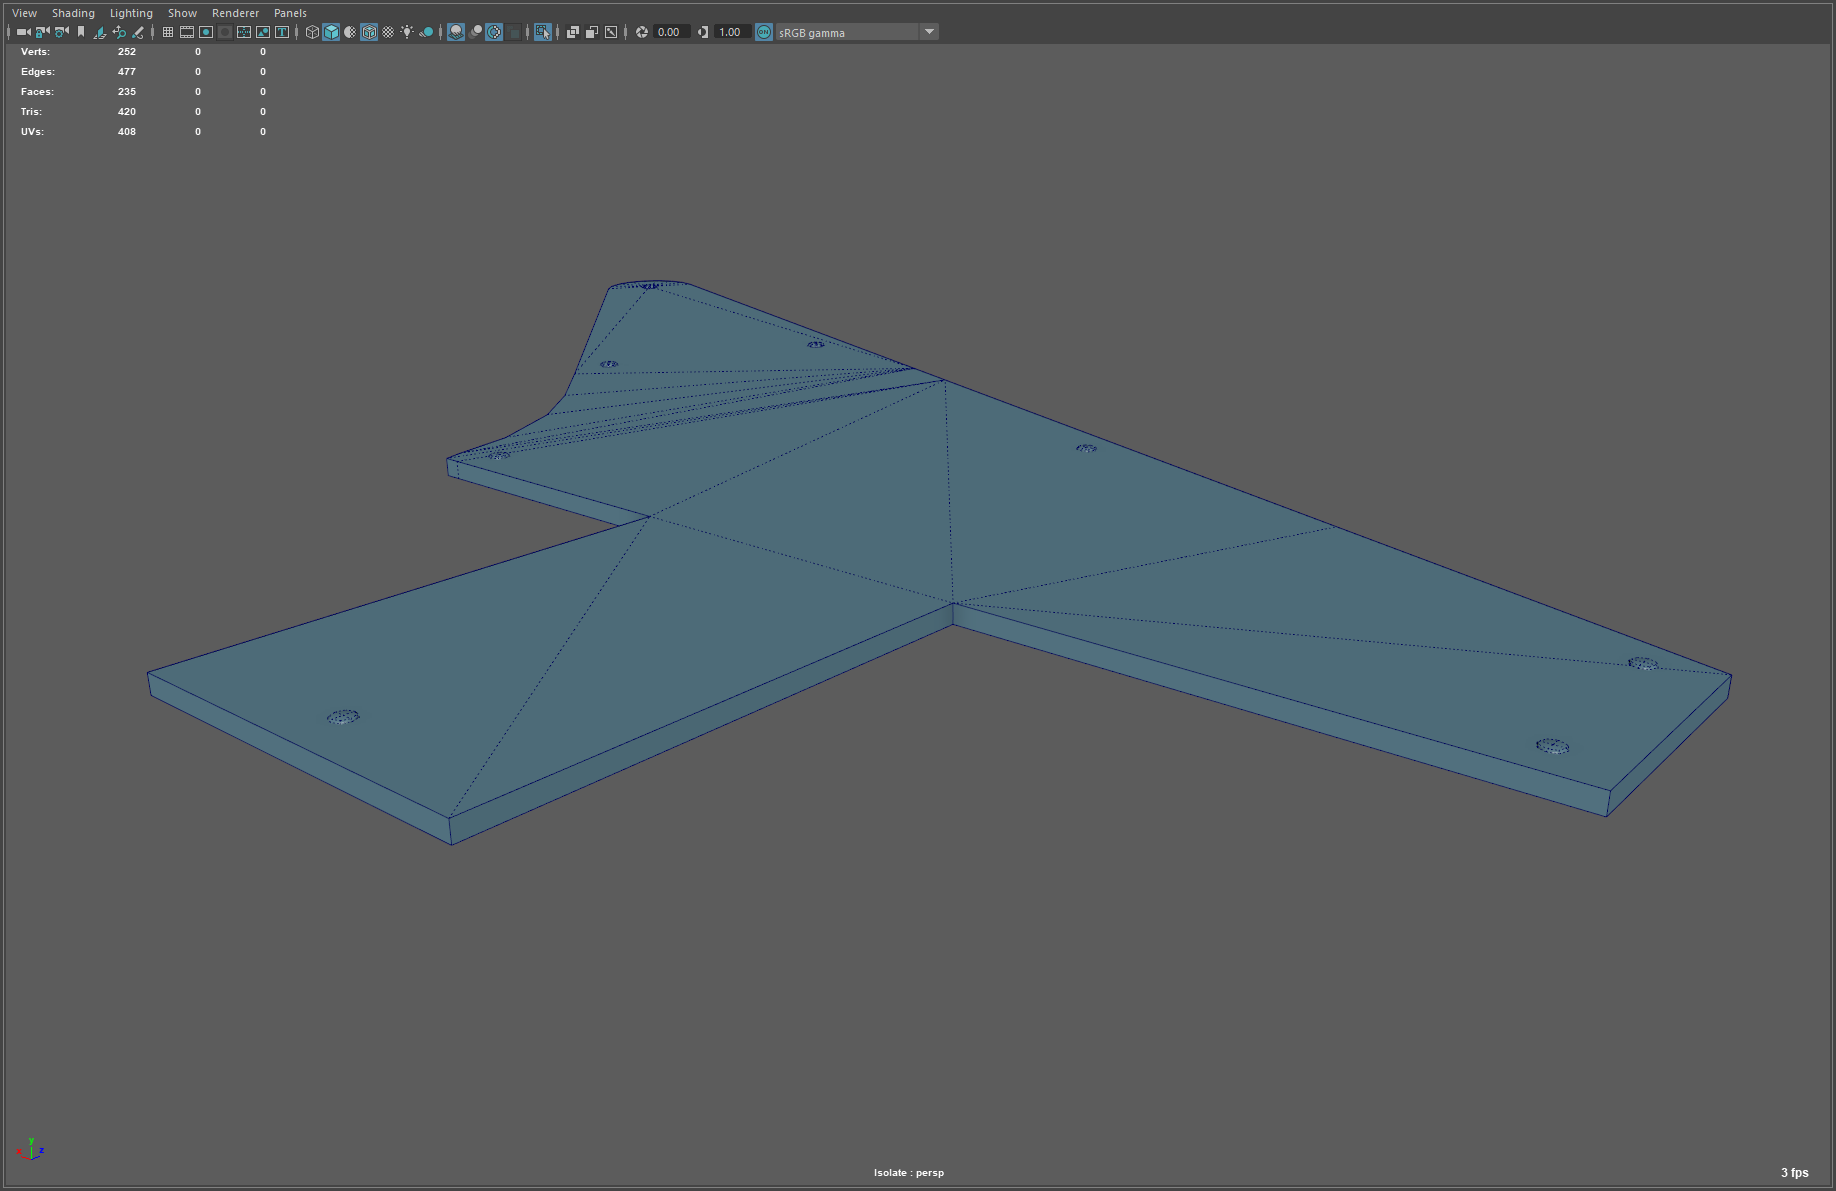Enable Textured display checker icon

[x=388, y=32]
